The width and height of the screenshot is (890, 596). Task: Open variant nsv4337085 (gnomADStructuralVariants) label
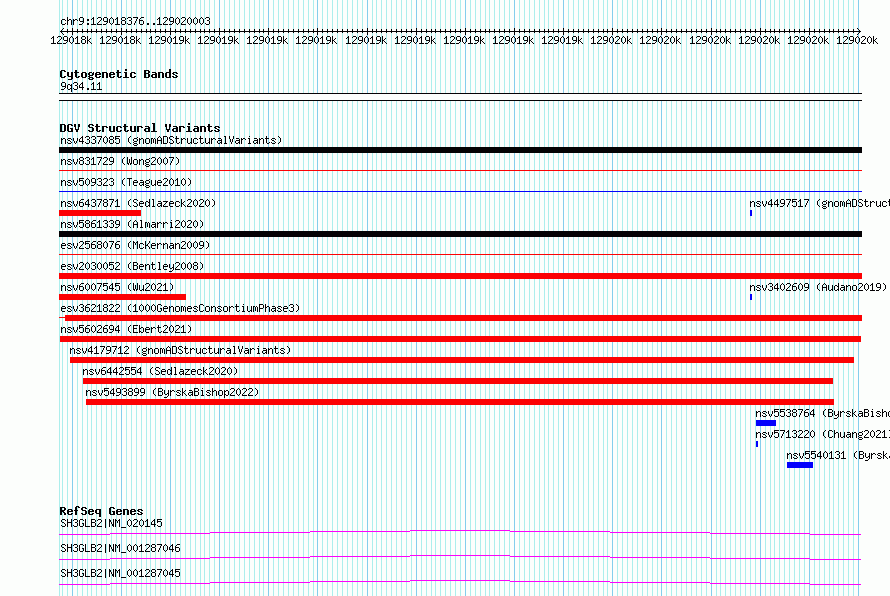(171, 140)
